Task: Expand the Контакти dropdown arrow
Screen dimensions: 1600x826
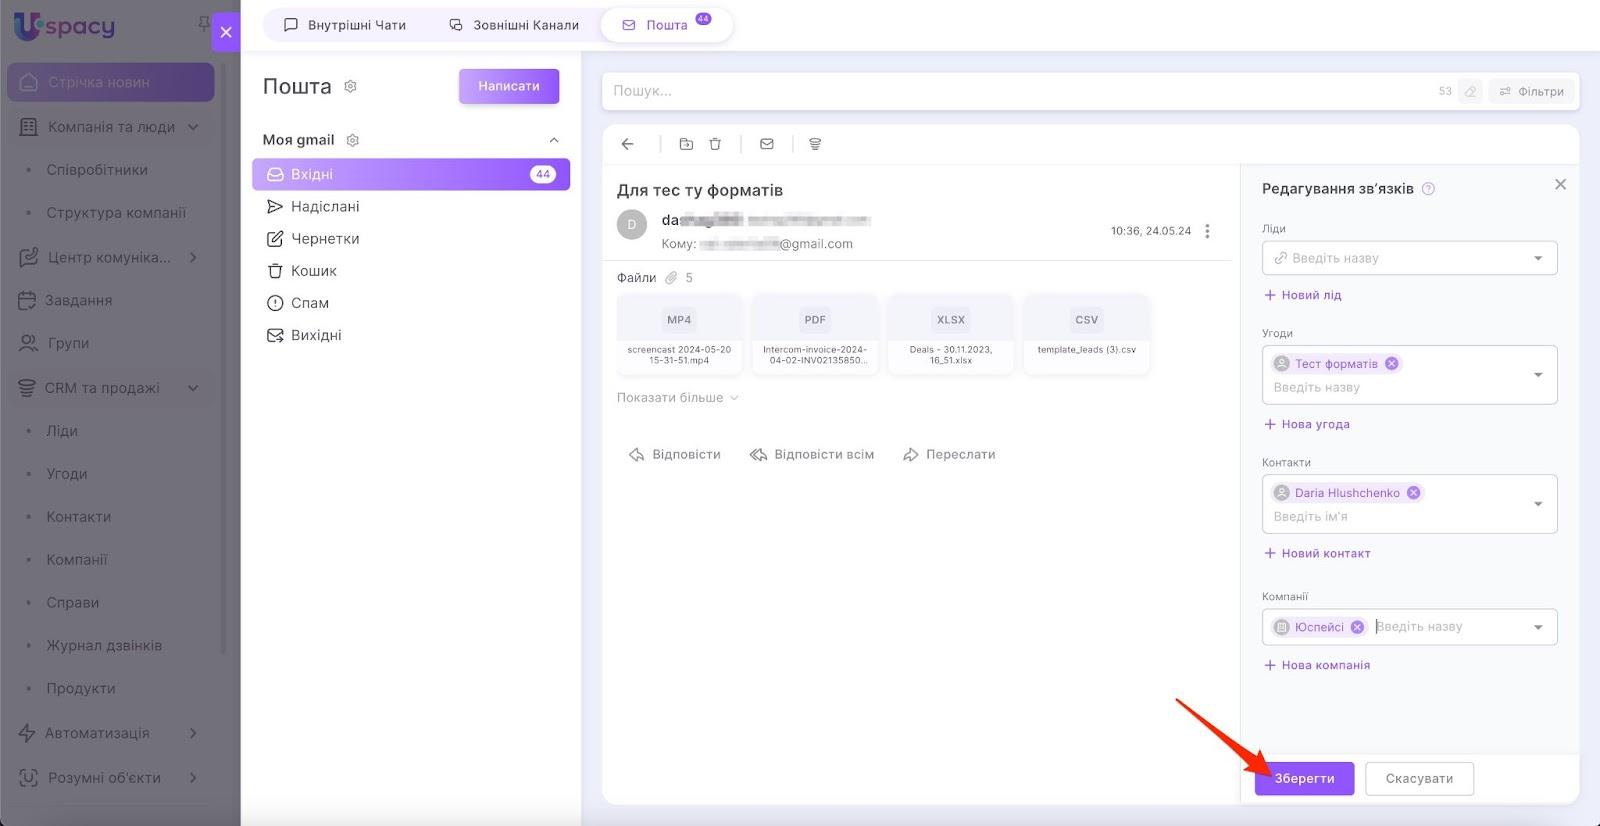Action: point(1538,504)
